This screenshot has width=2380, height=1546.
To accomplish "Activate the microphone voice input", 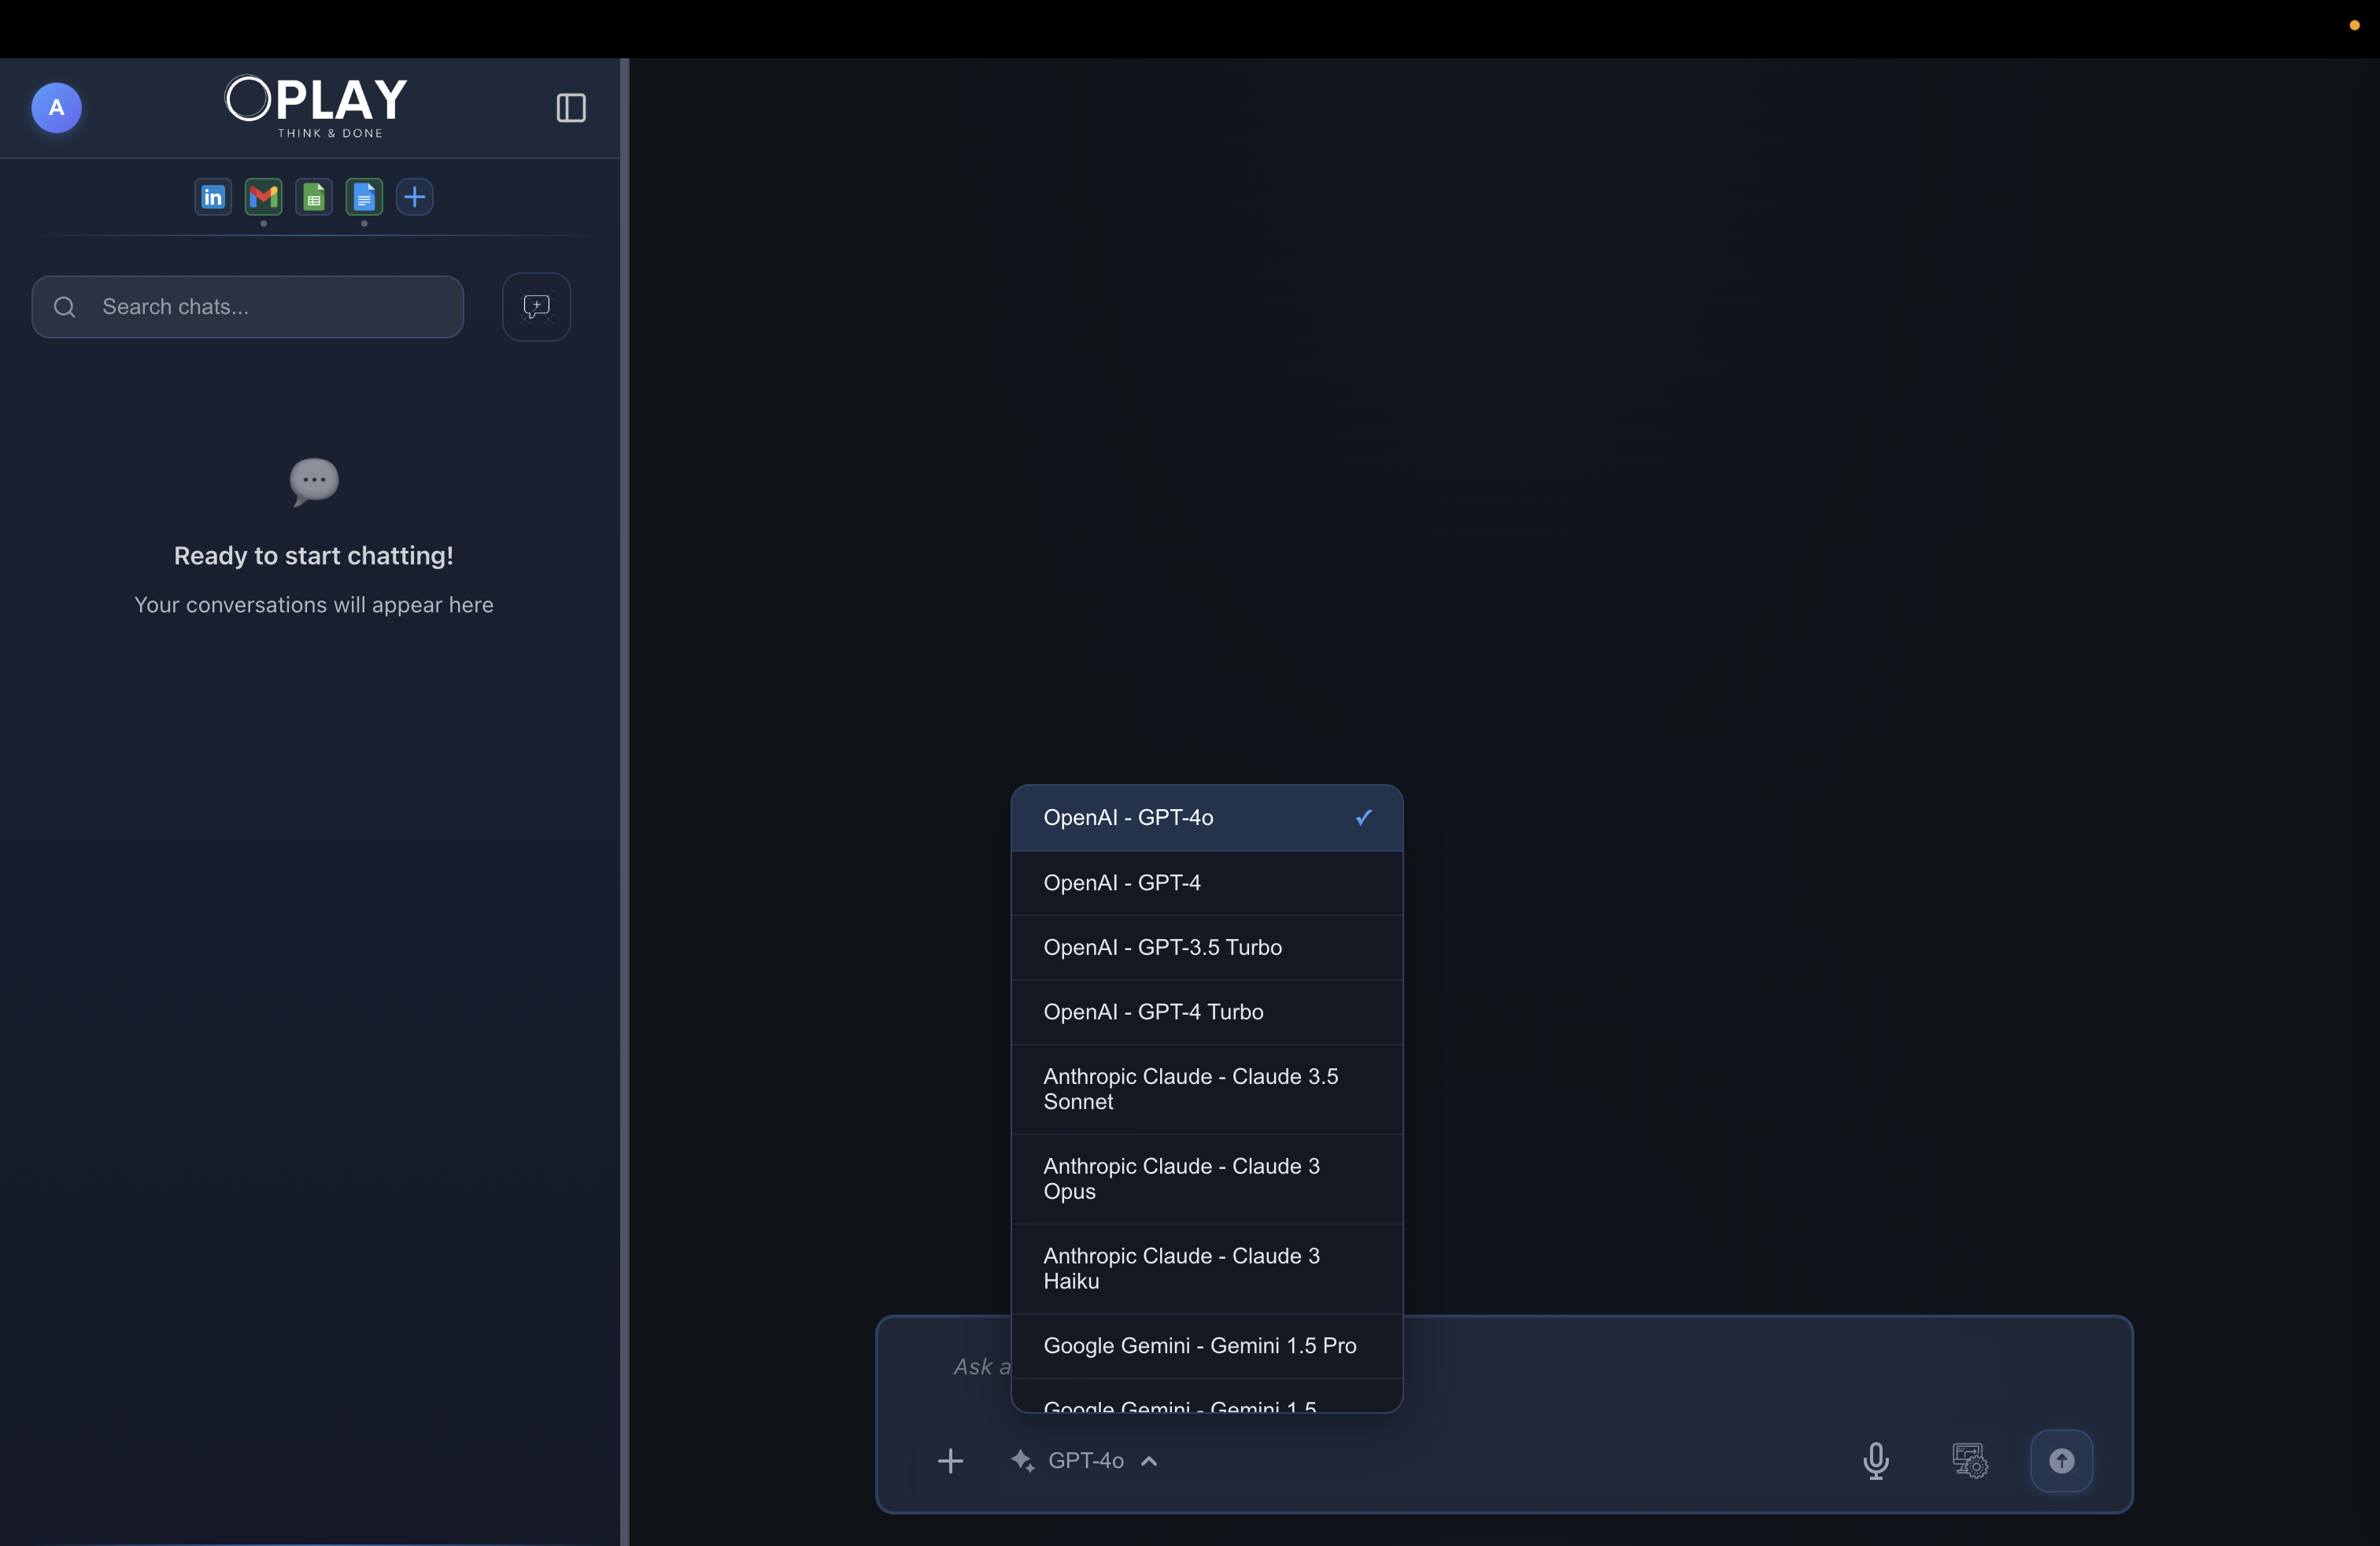I will 1876,1460.
